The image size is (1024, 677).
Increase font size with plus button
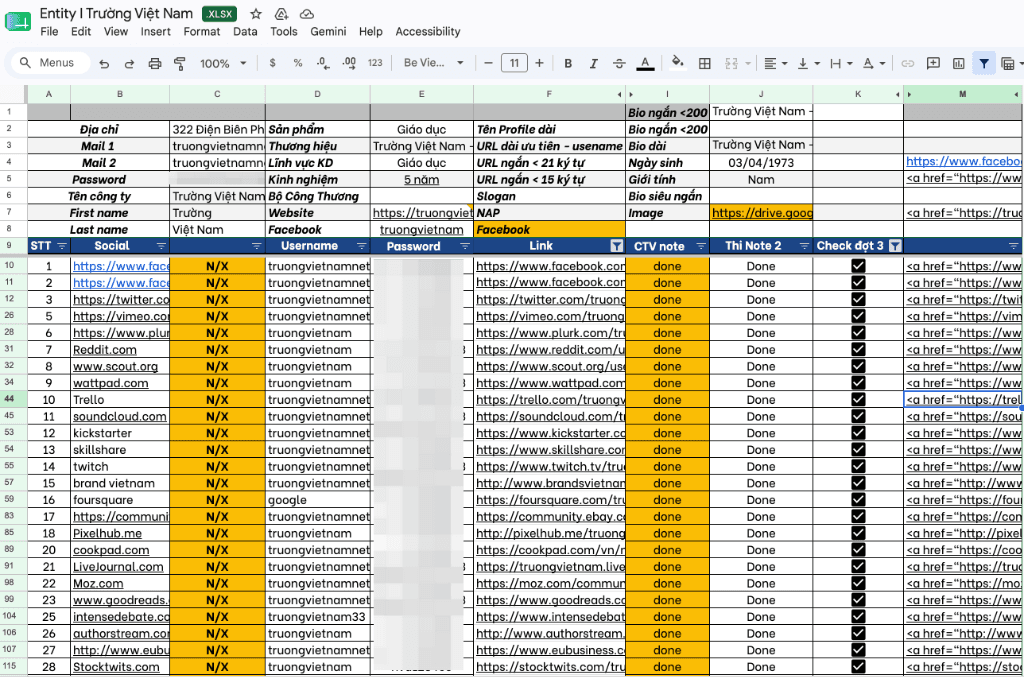539,63
